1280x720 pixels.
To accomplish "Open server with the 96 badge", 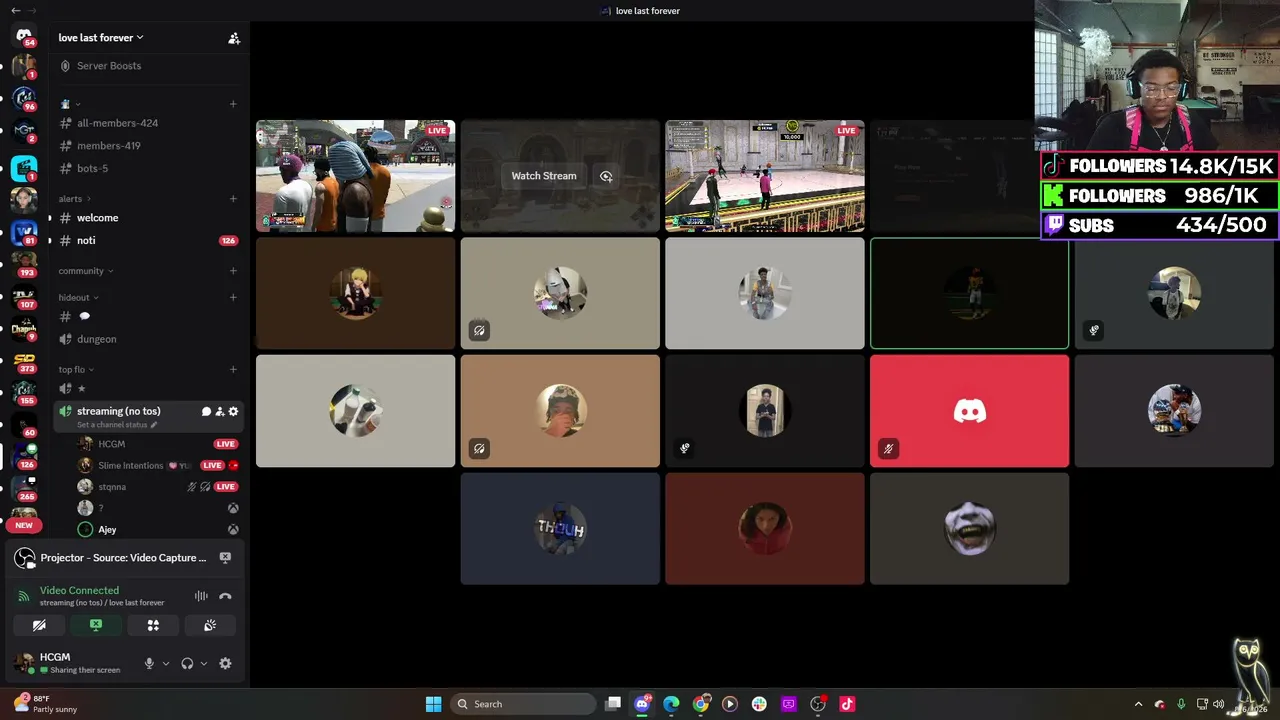I will (24, 99).
